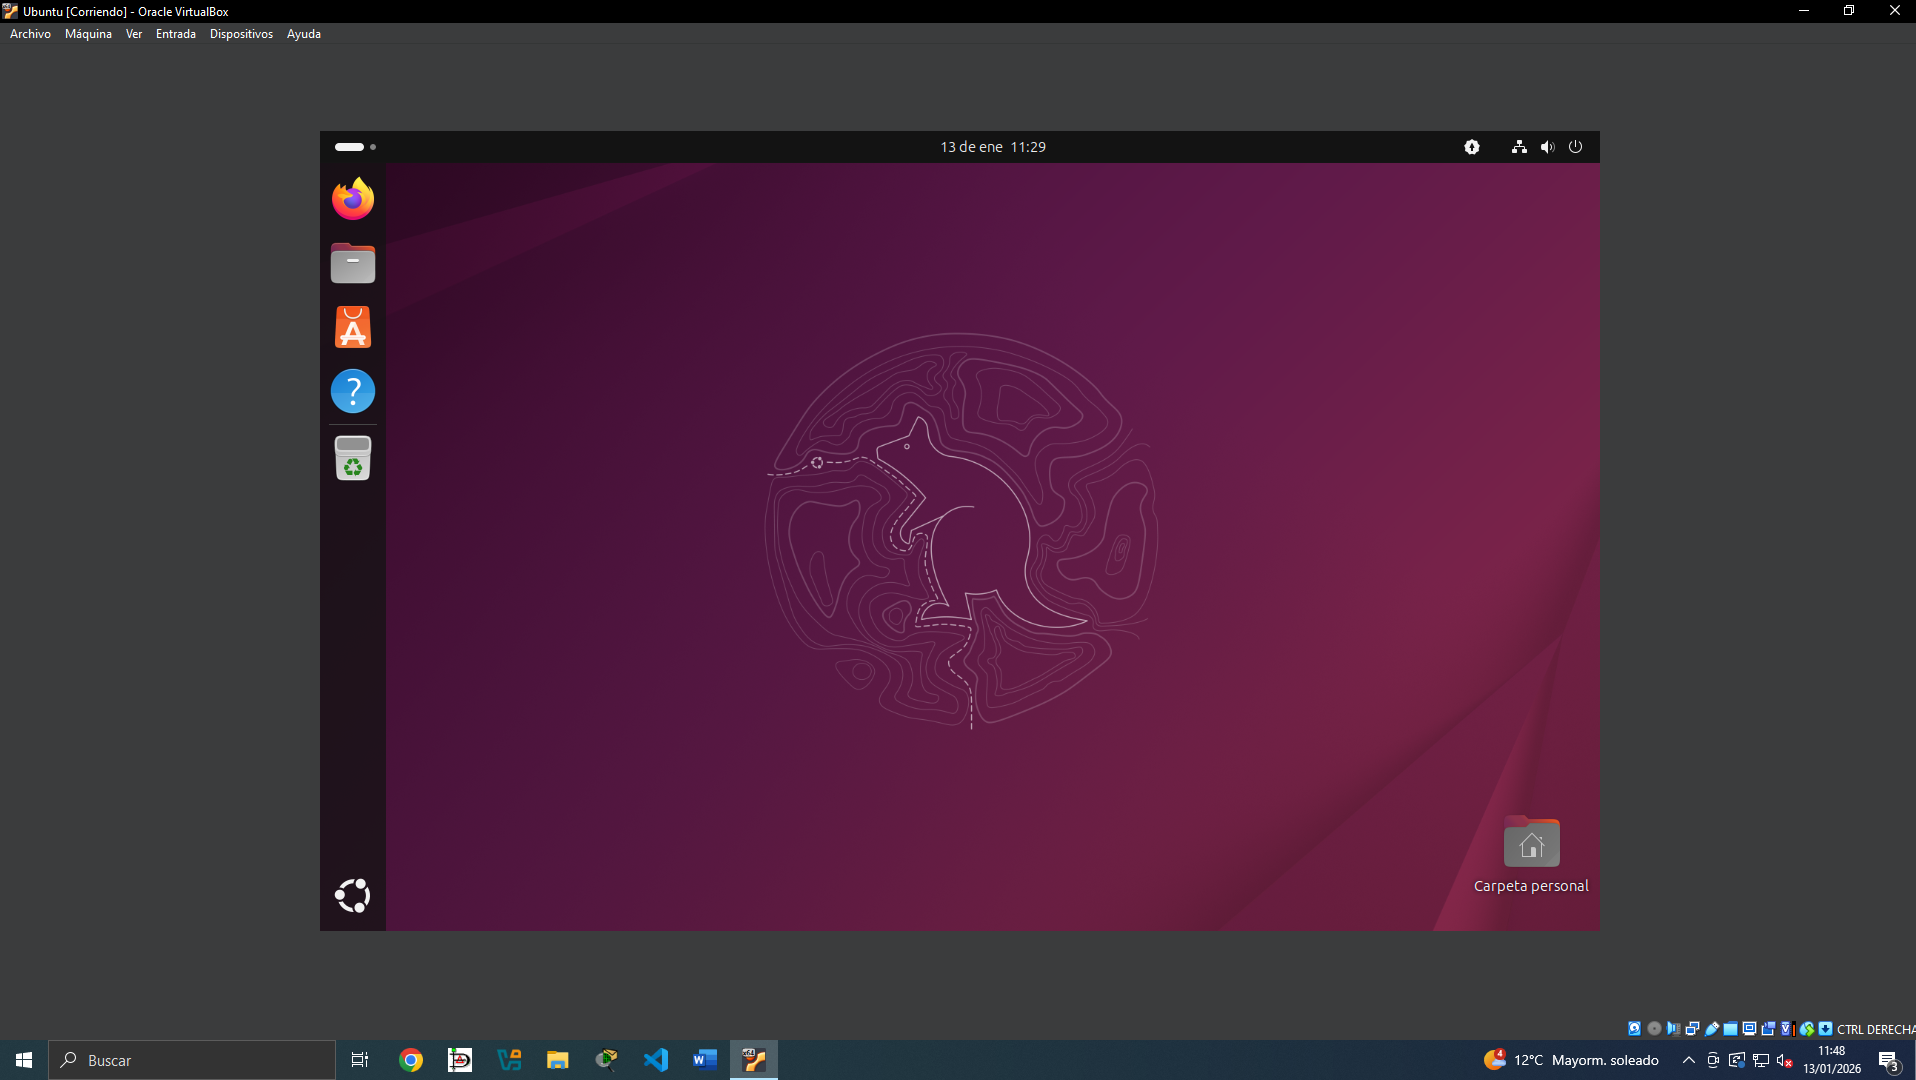This screenshot has height=1080, width=1916.
Task: Open the Ayuda menu
Action: coord(304,34)
